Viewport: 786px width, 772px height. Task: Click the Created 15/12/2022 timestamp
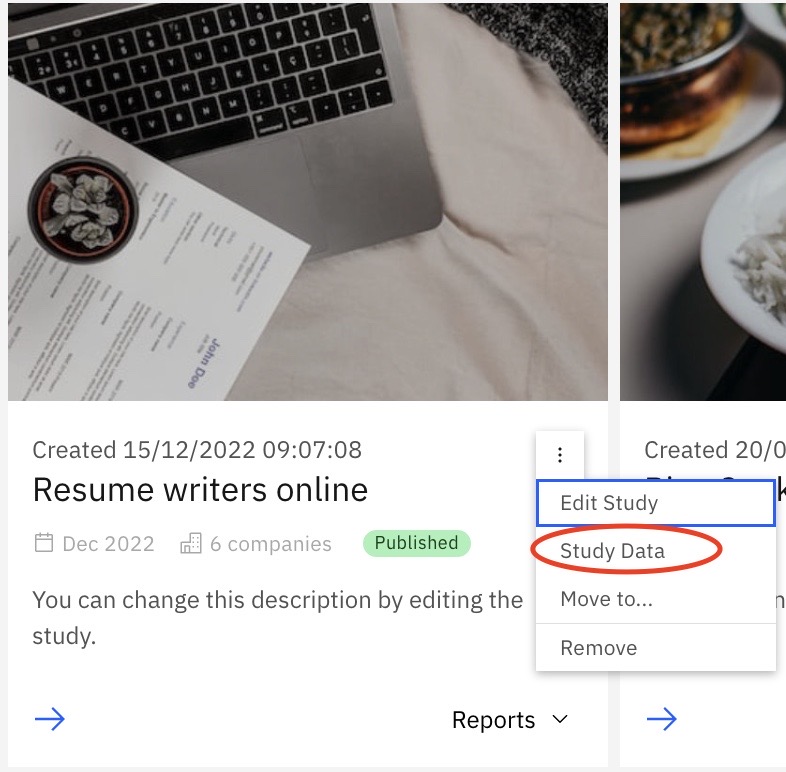(197, 450)
